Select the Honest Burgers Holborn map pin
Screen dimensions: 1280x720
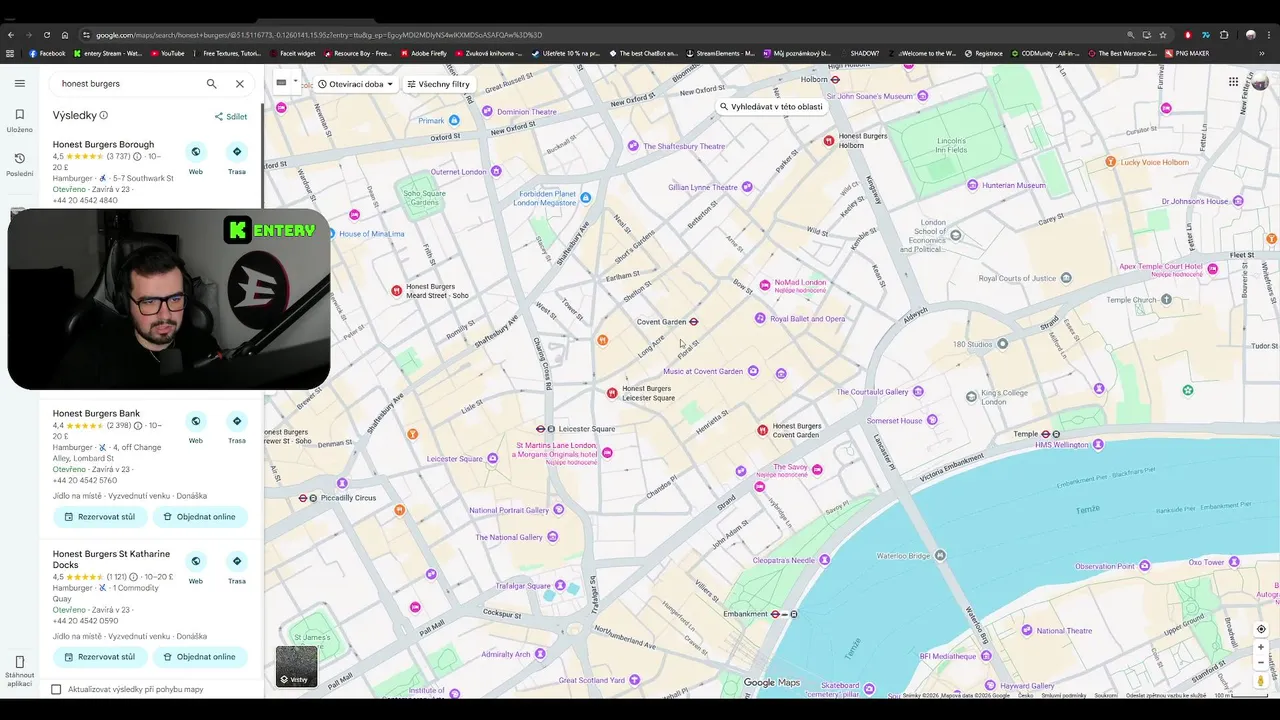[829, 141]
